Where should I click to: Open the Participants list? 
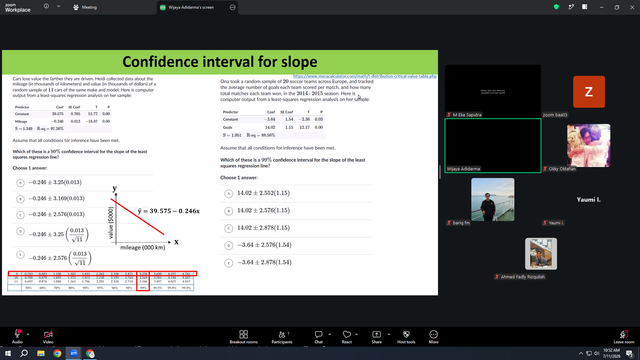click(x=282, y=337)
